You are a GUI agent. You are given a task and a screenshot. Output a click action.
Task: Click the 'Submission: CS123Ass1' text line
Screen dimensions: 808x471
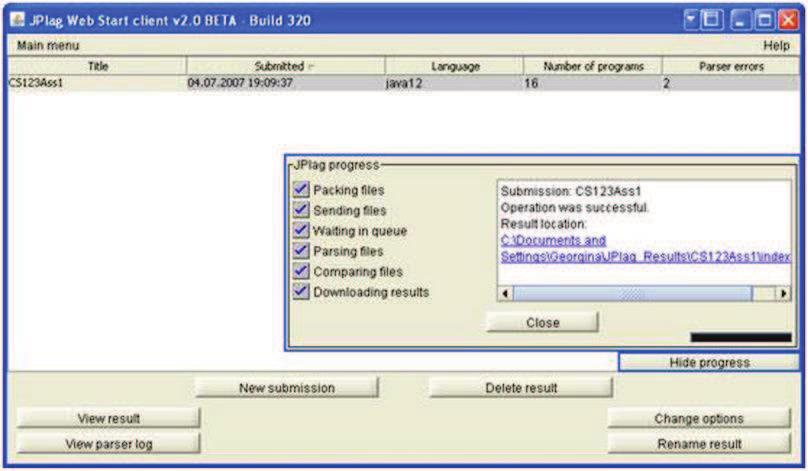(570, 191)
